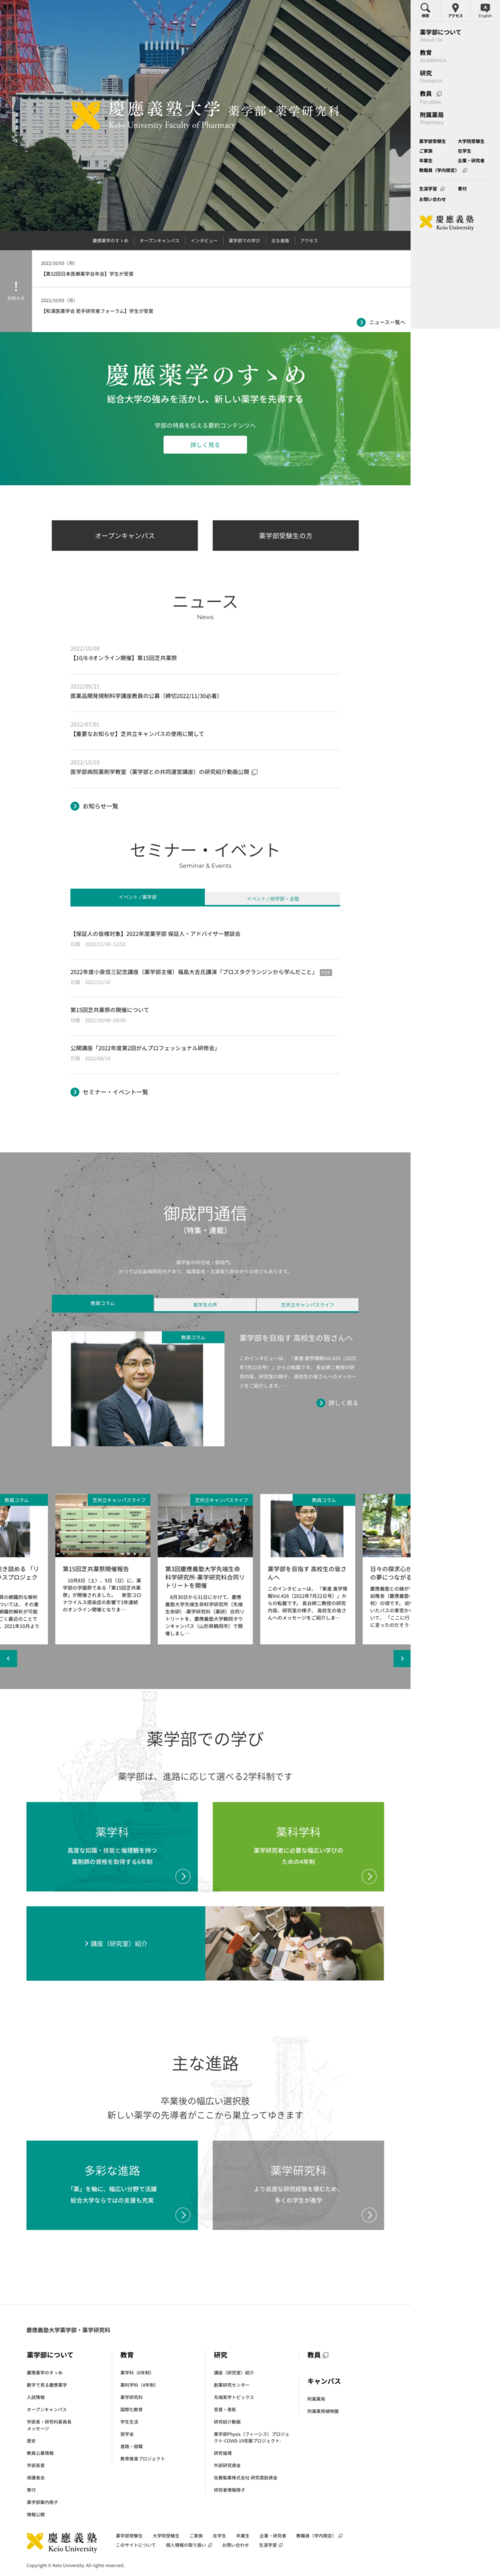Open 研究 Research in sidebar menu

[430, 76]
